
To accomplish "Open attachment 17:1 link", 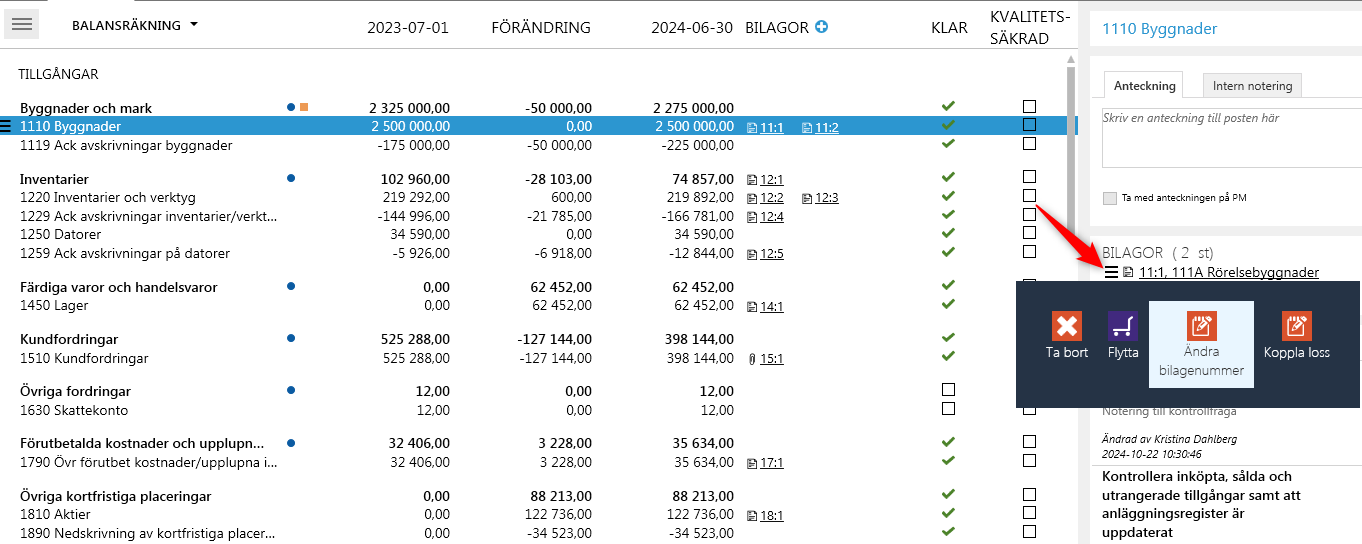I will pyautogui.click(x=765, y=463).
